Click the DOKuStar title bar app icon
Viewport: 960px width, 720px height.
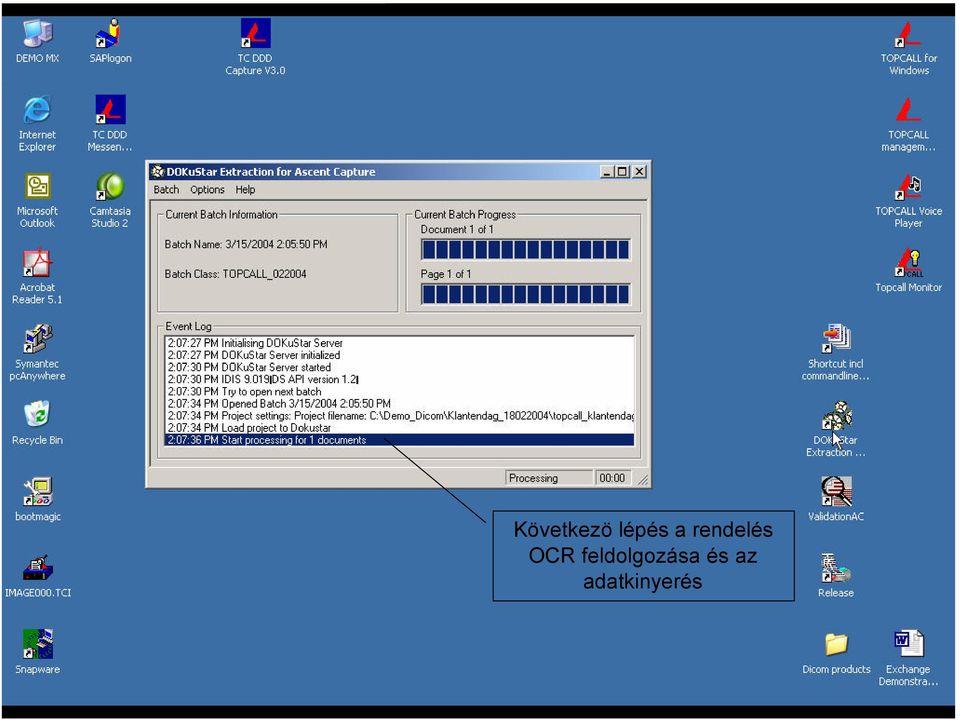(158, 172)
